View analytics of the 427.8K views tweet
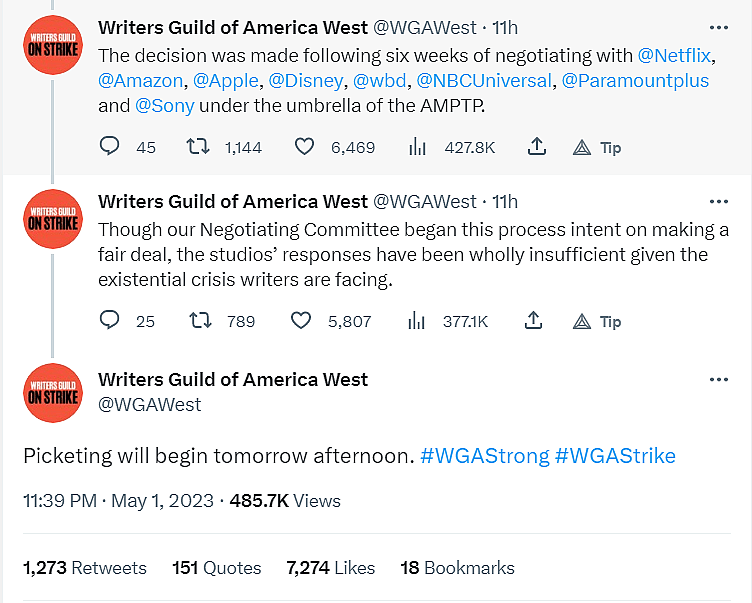This screenshot has height=603, width=752. point(417,147)
